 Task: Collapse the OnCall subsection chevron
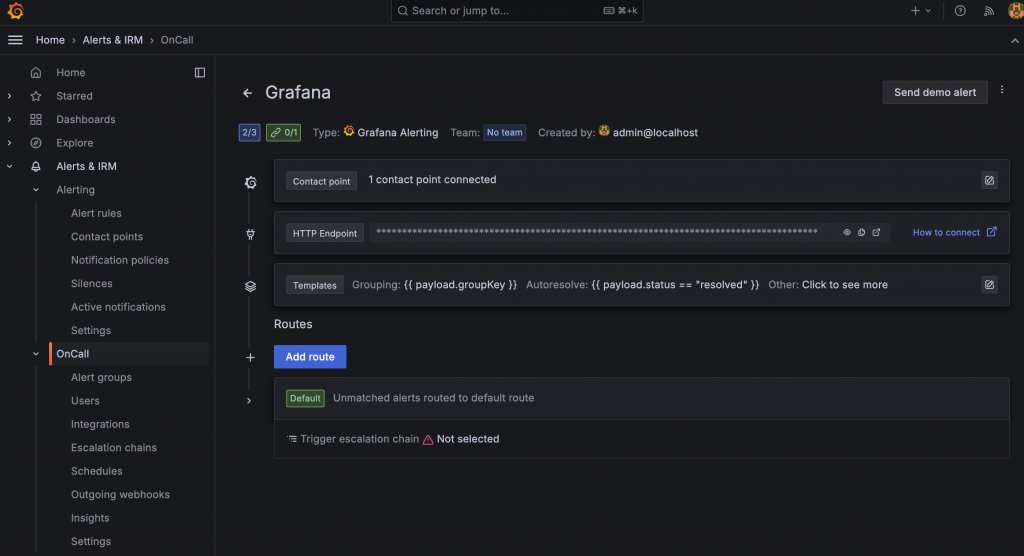point(36,354)
